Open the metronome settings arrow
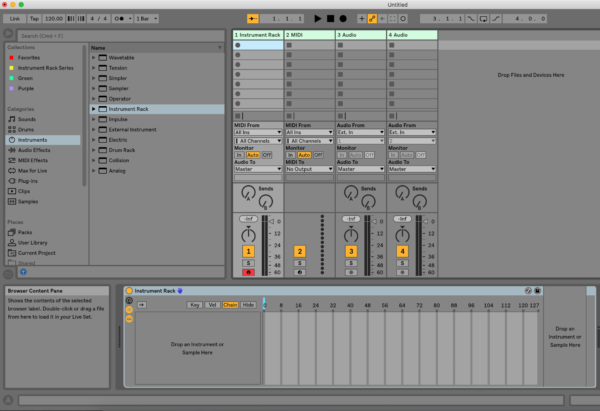The height and width of the screenshot is (411, 600). click(x=130, y=18)
